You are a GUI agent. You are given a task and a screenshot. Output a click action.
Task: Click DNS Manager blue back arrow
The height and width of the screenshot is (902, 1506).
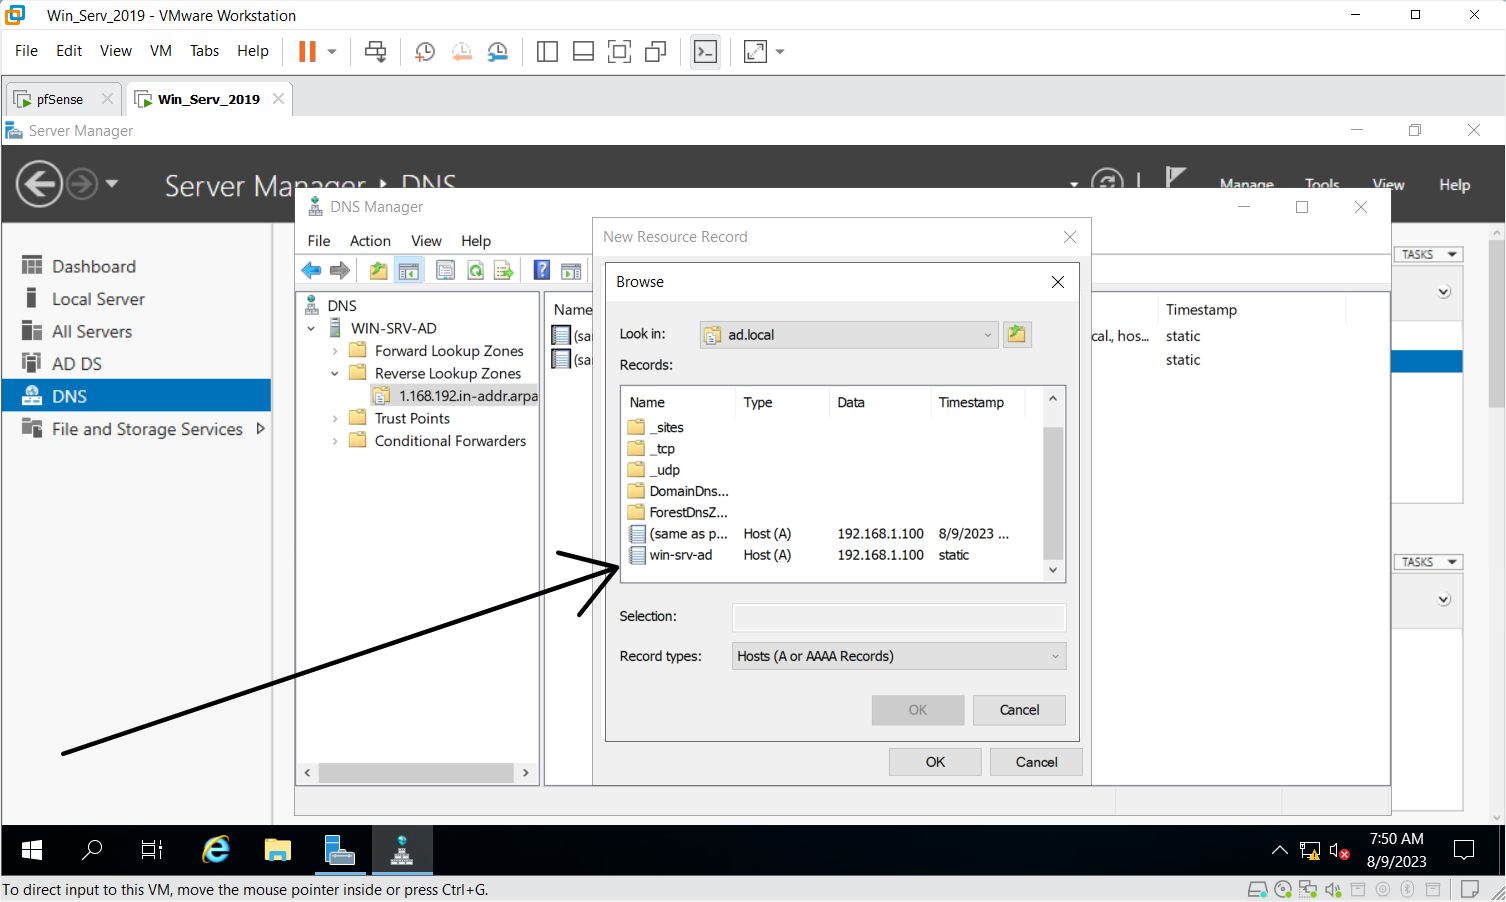point(312,270)
